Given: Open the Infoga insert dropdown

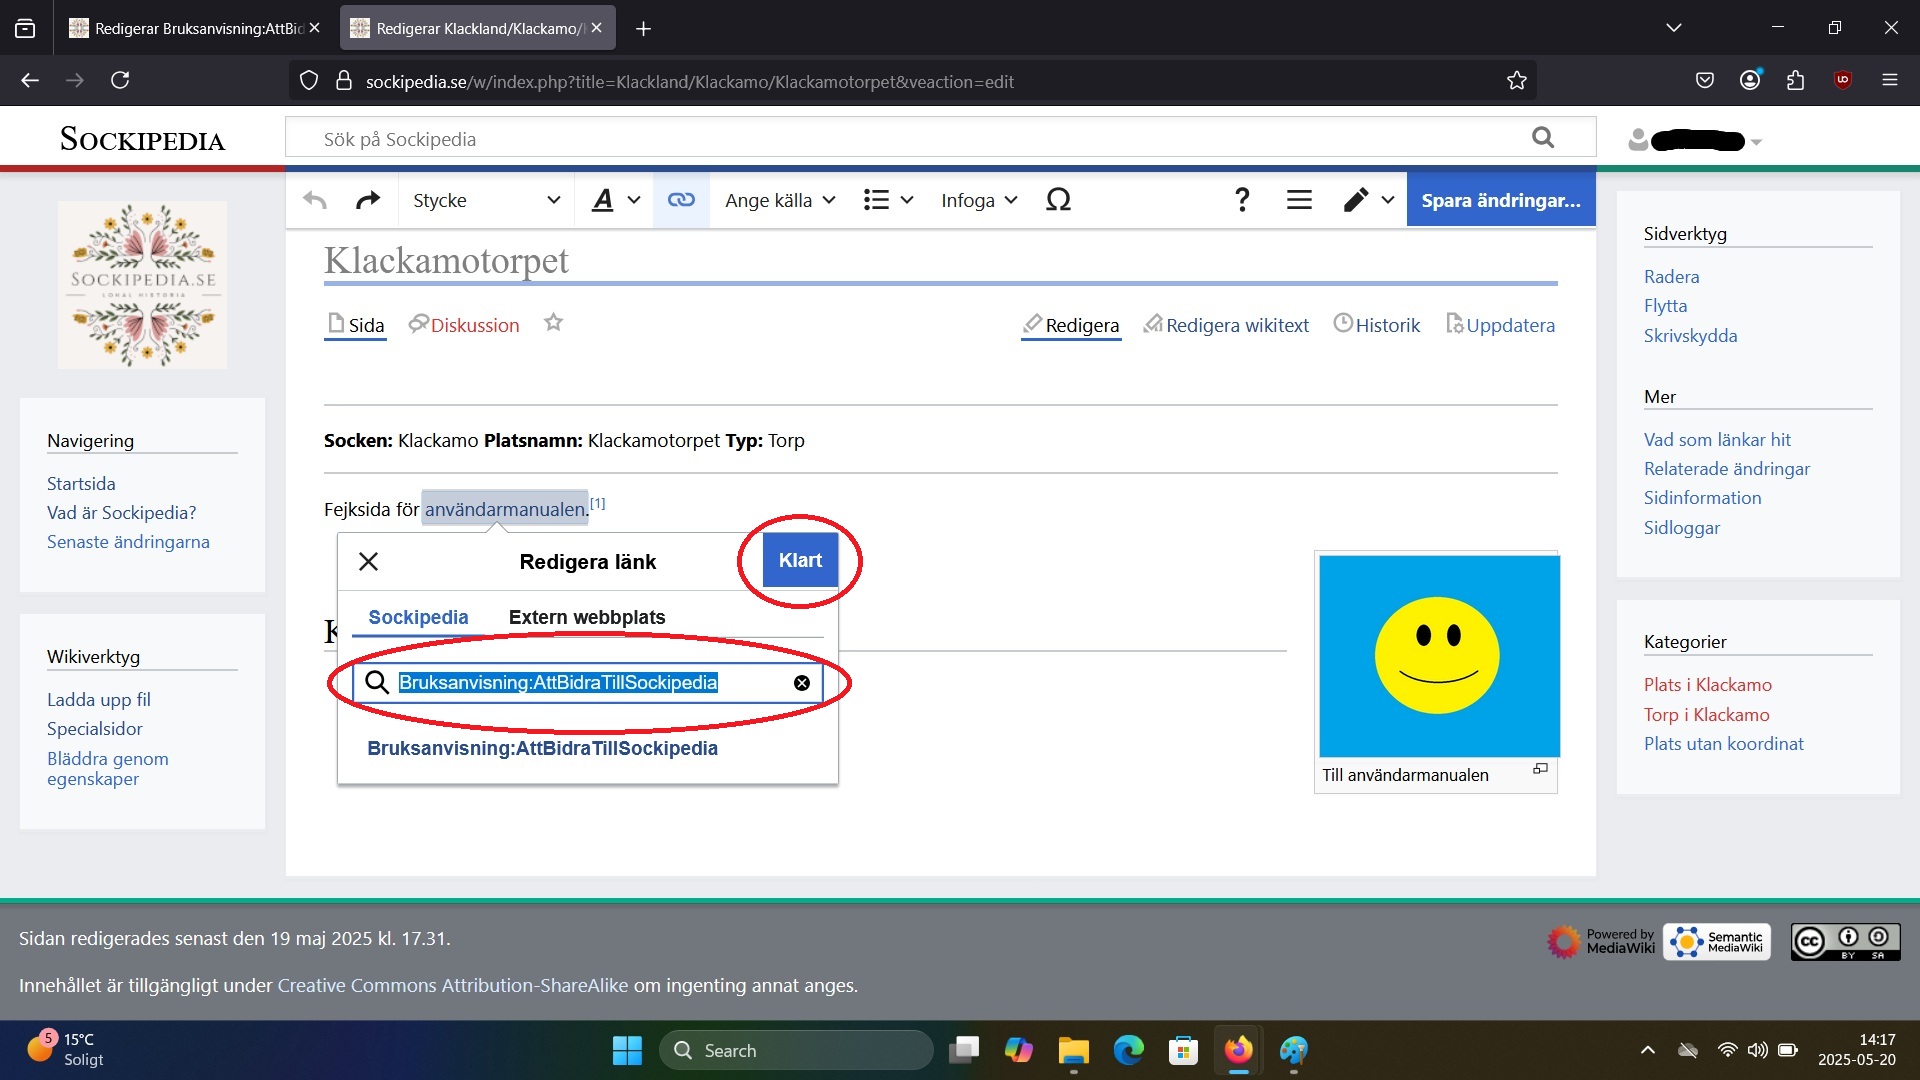Looking at the screenshot, I should (x=979, y=200).
